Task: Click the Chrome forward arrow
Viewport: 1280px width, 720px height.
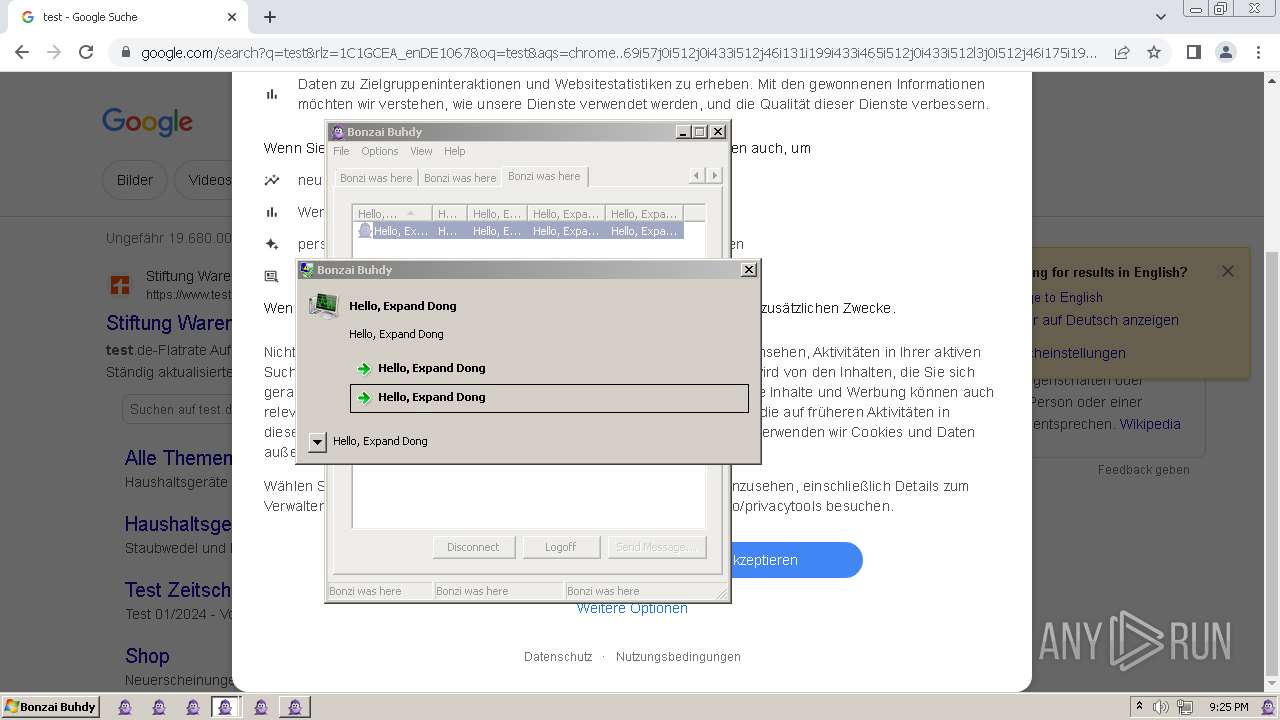Action: (x=54, y=52)
